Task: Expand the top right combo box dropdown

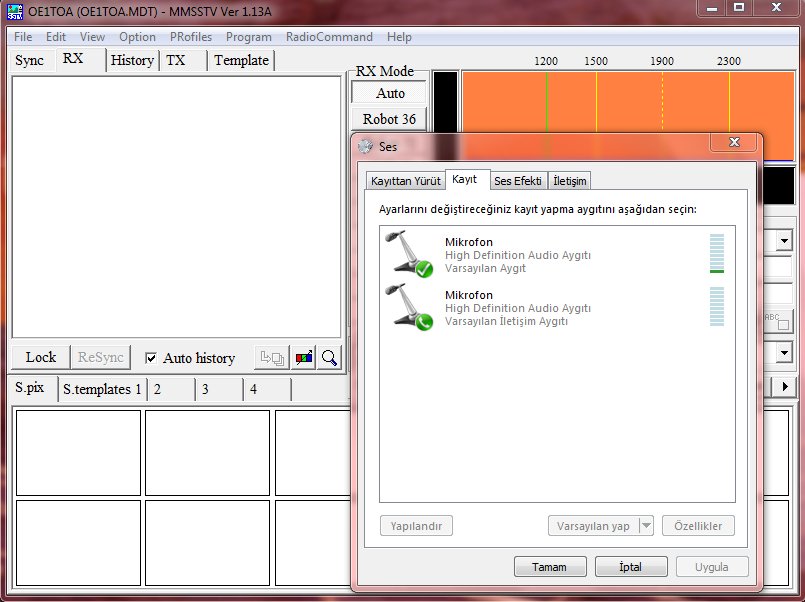Action: 784,241
